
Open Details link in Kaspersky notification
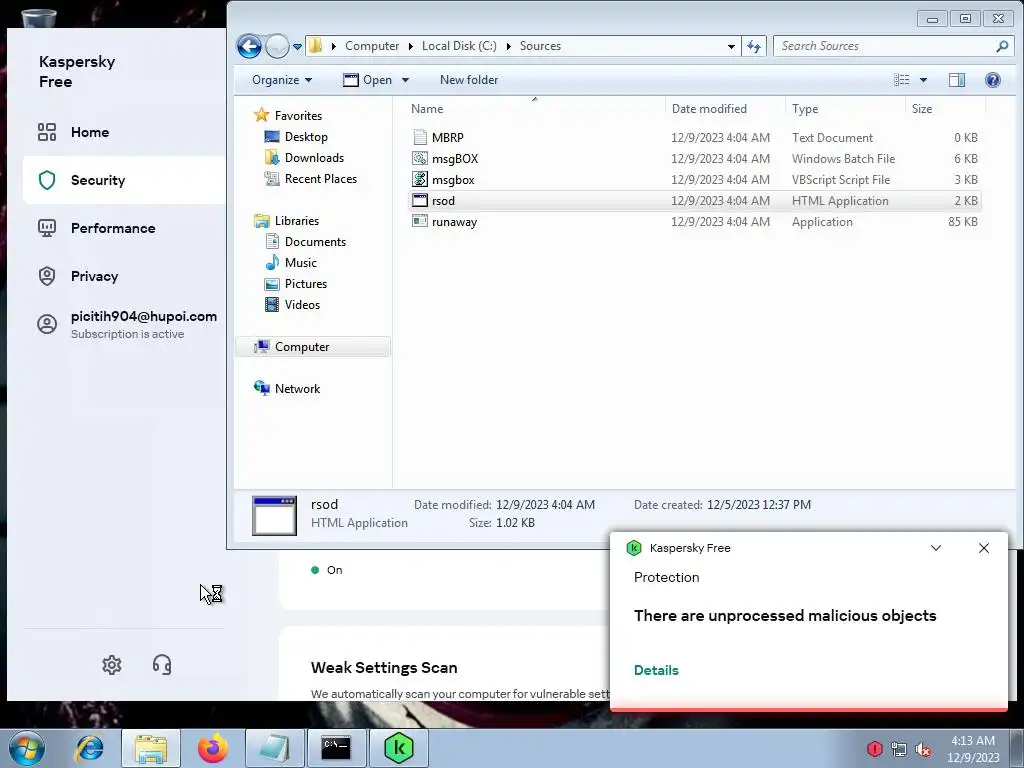pos(656,670)
